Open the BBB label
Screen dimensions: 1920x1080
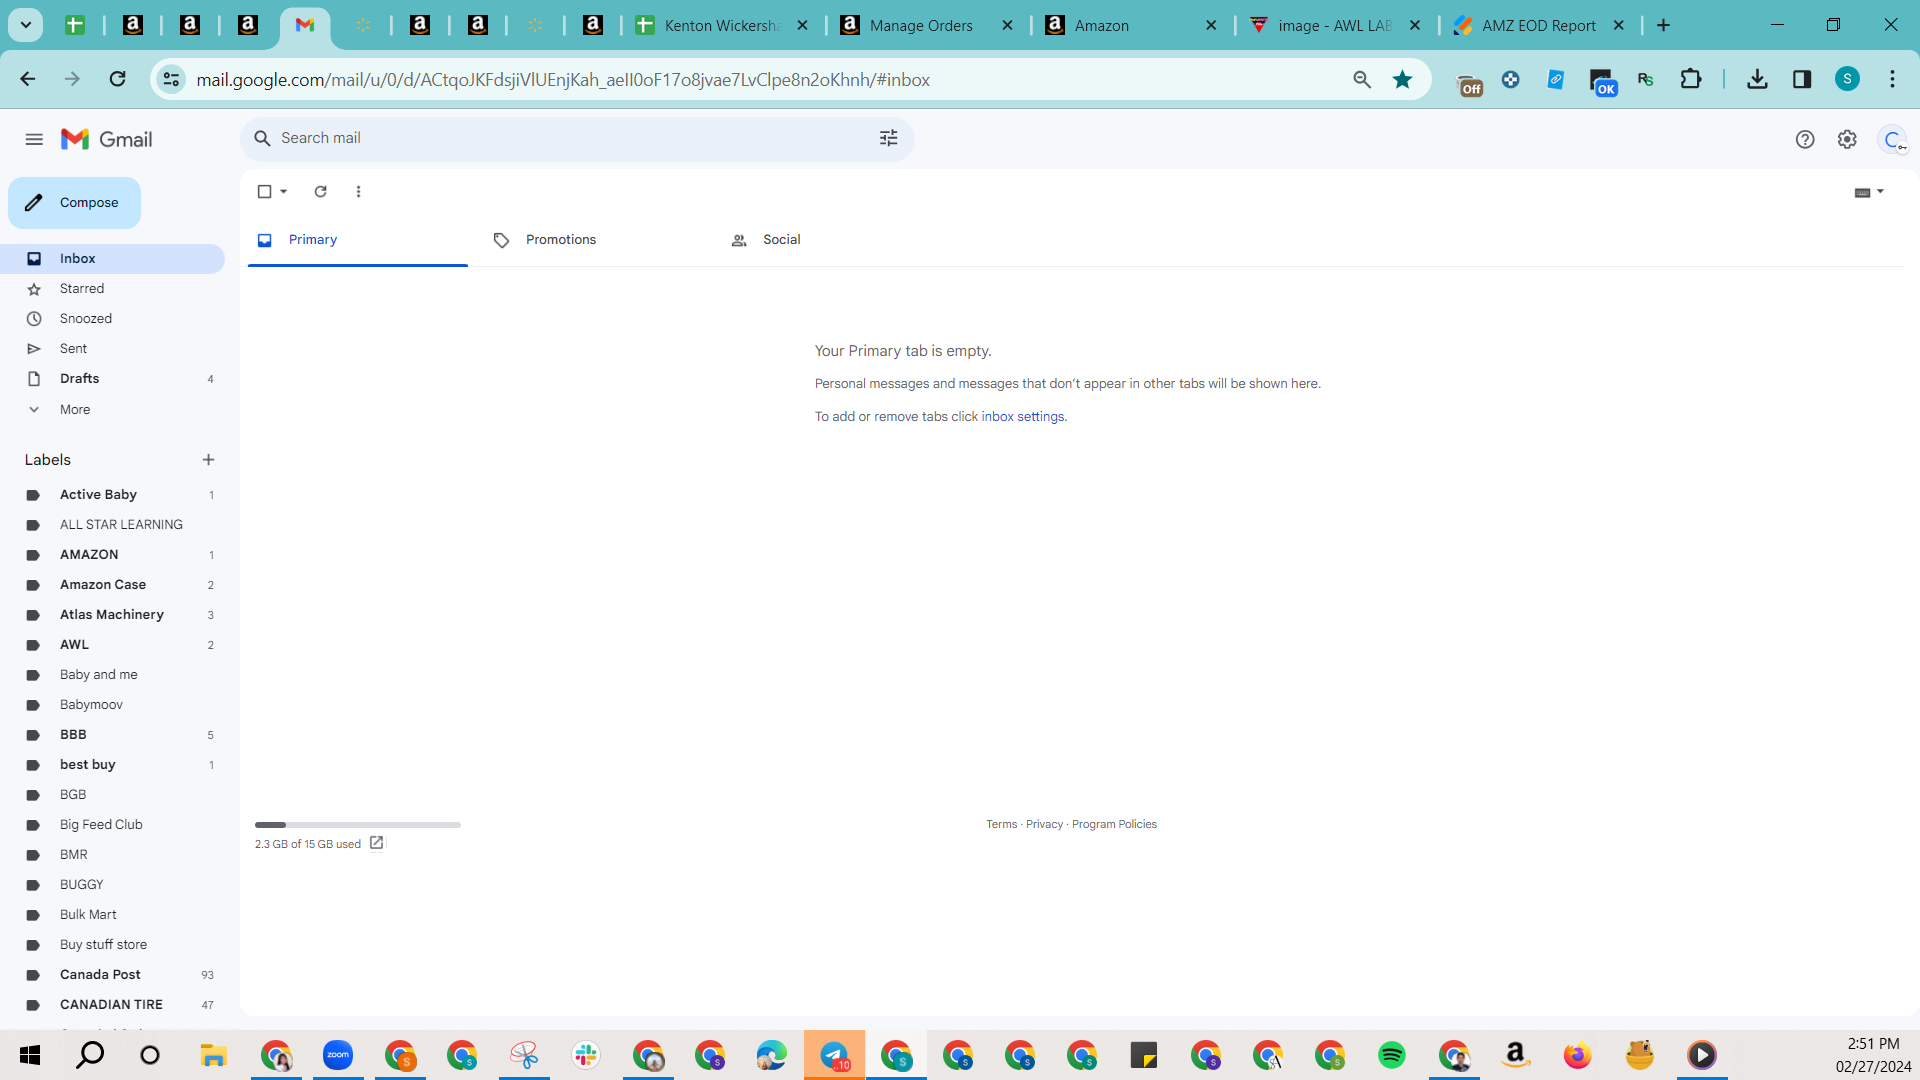pyautogui.click(x=112, y=735)
